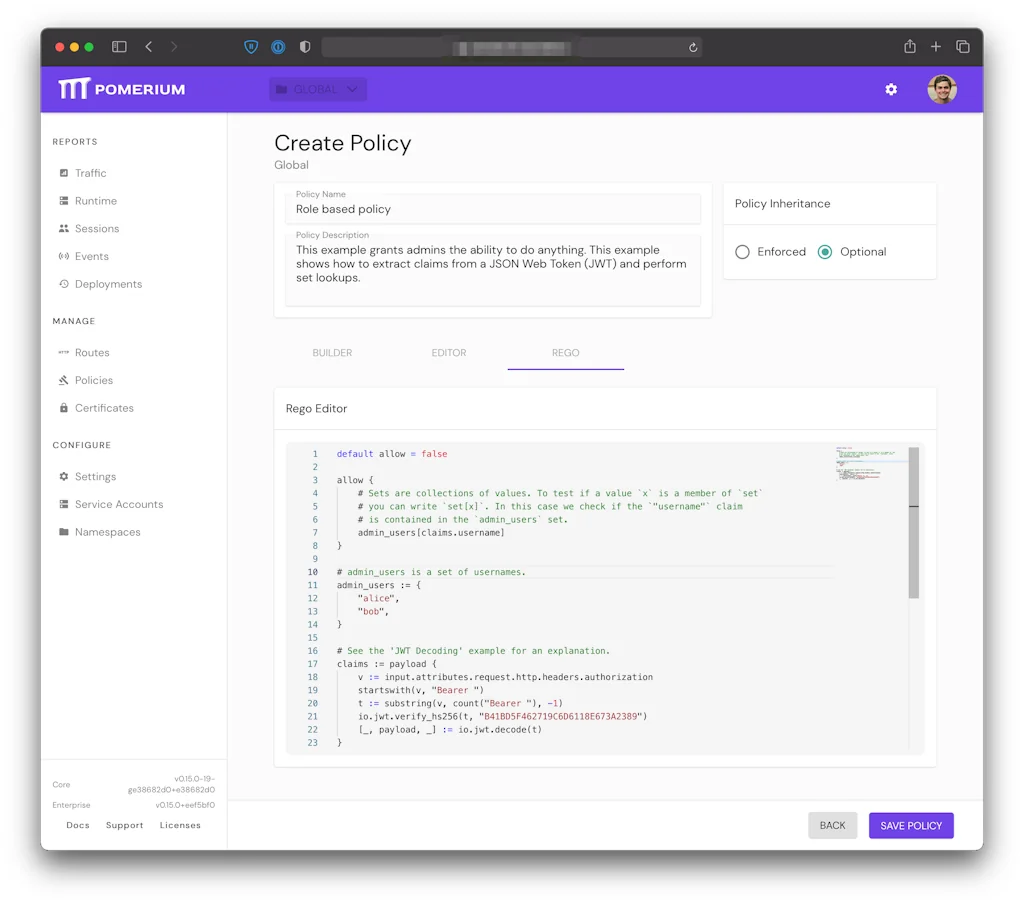Switch to the EDITOR tab
The height and width of the screenshot is (904, 1024).
tap(449, 353)
